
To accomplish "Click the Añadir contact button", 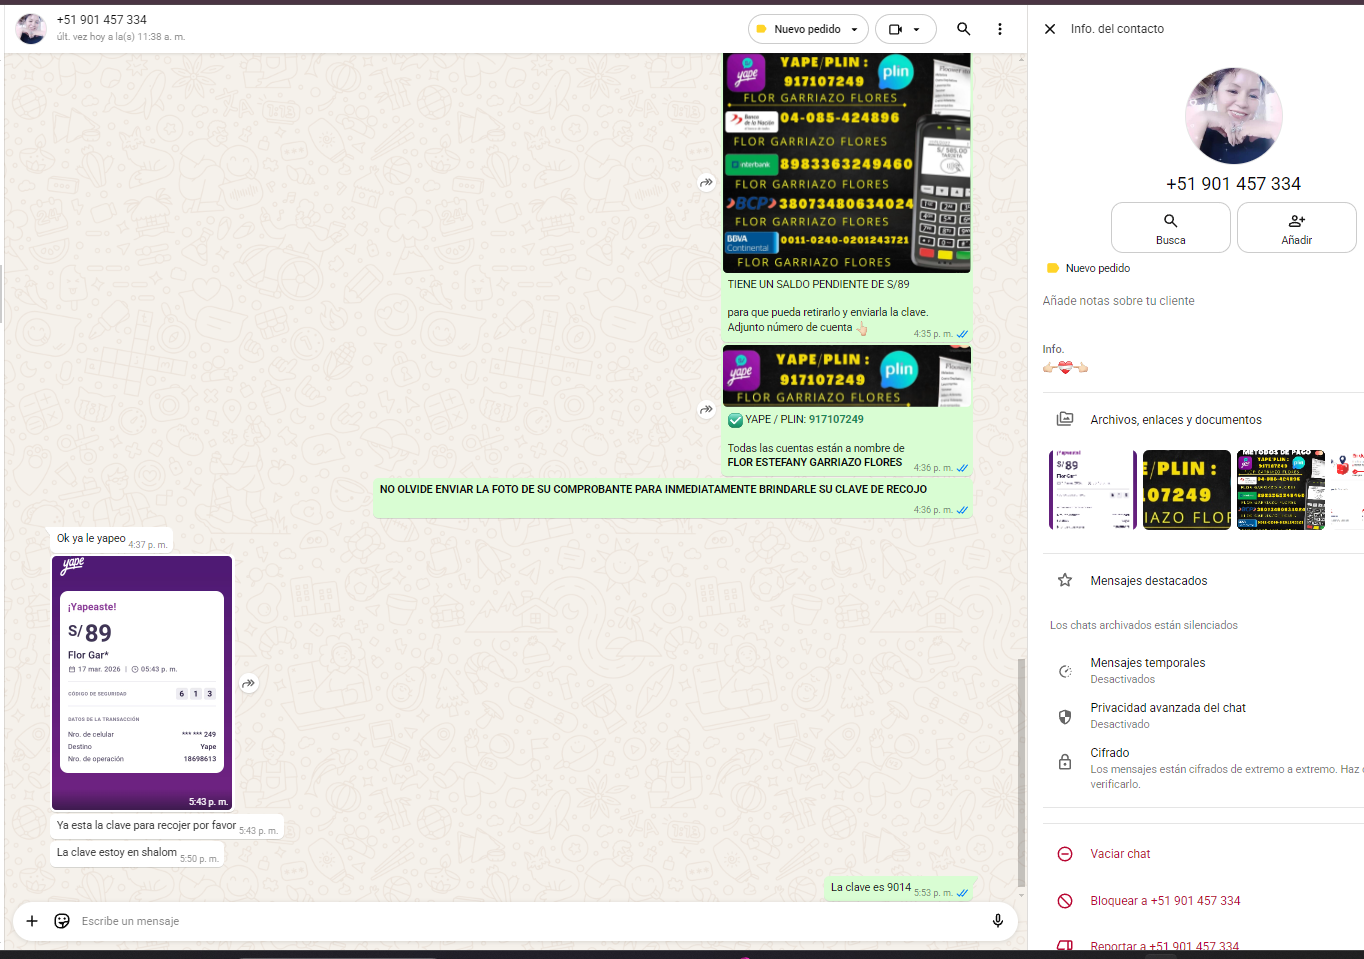I will coord(1296,228).
